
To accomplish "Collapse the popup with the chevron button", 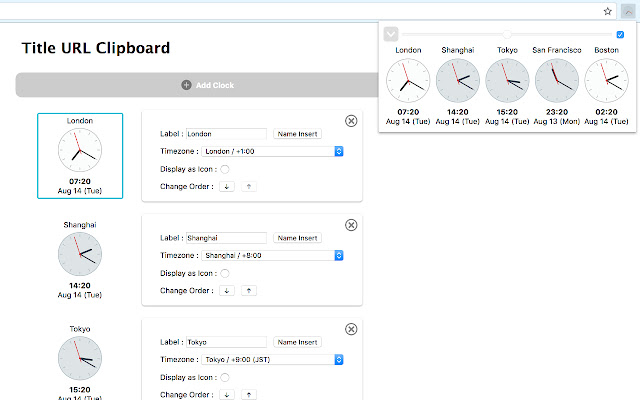I will [391, 34].
